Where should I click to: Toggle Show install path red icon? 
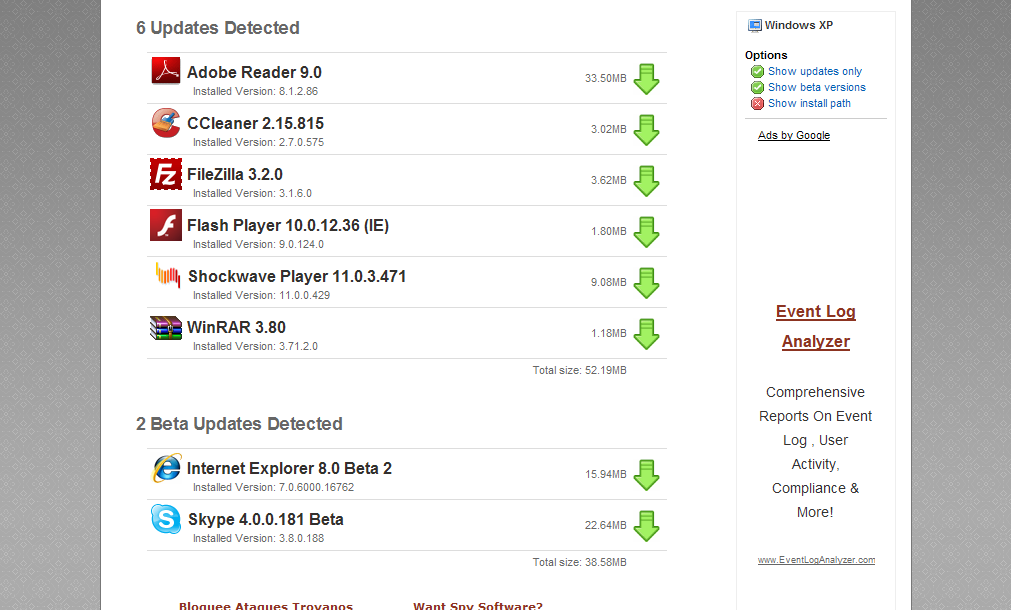tap(758, 104)
